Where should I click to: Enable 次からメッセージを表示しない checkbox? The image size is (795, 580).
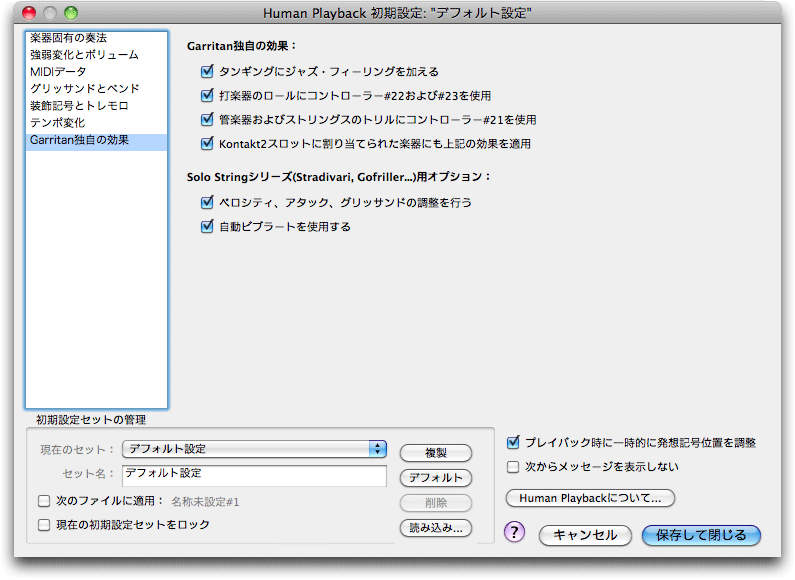513,466
